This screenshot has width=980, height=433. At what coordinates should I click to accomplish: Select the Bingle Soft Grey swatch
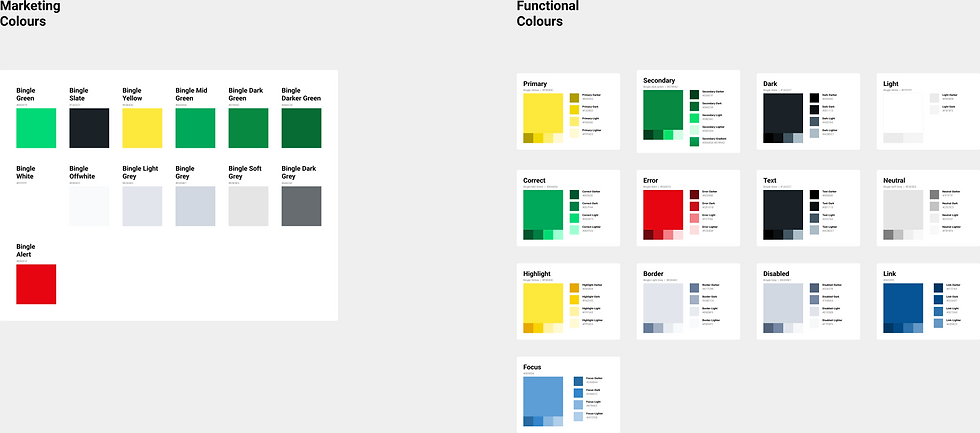coord(248,206)
